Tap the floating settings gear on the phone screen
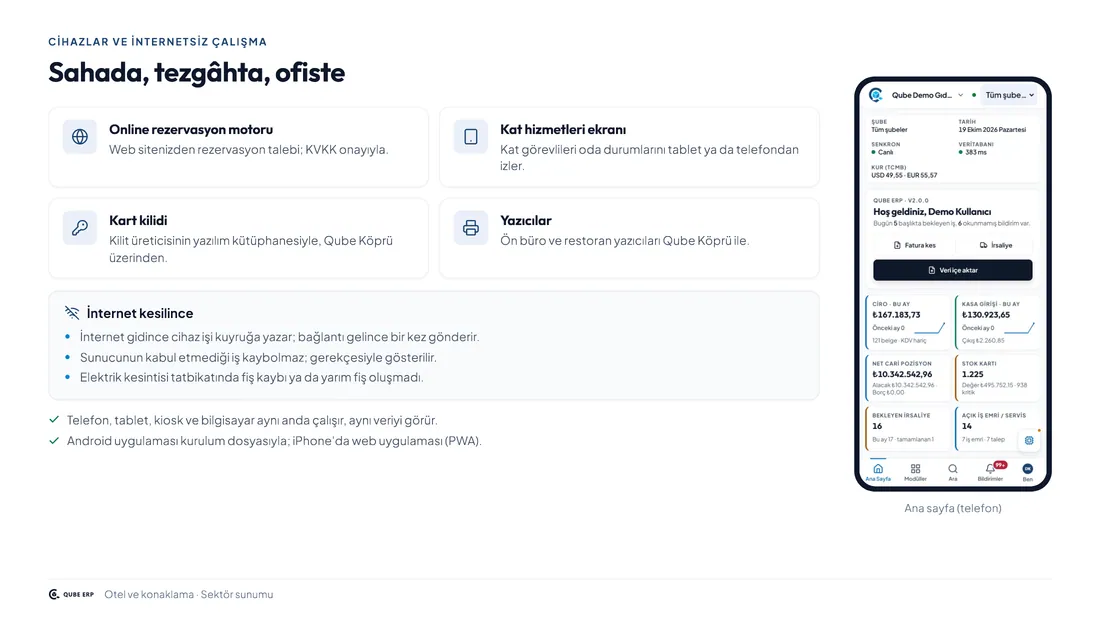Screen dimensions: 1100x619 click(x=1028, y=440)
